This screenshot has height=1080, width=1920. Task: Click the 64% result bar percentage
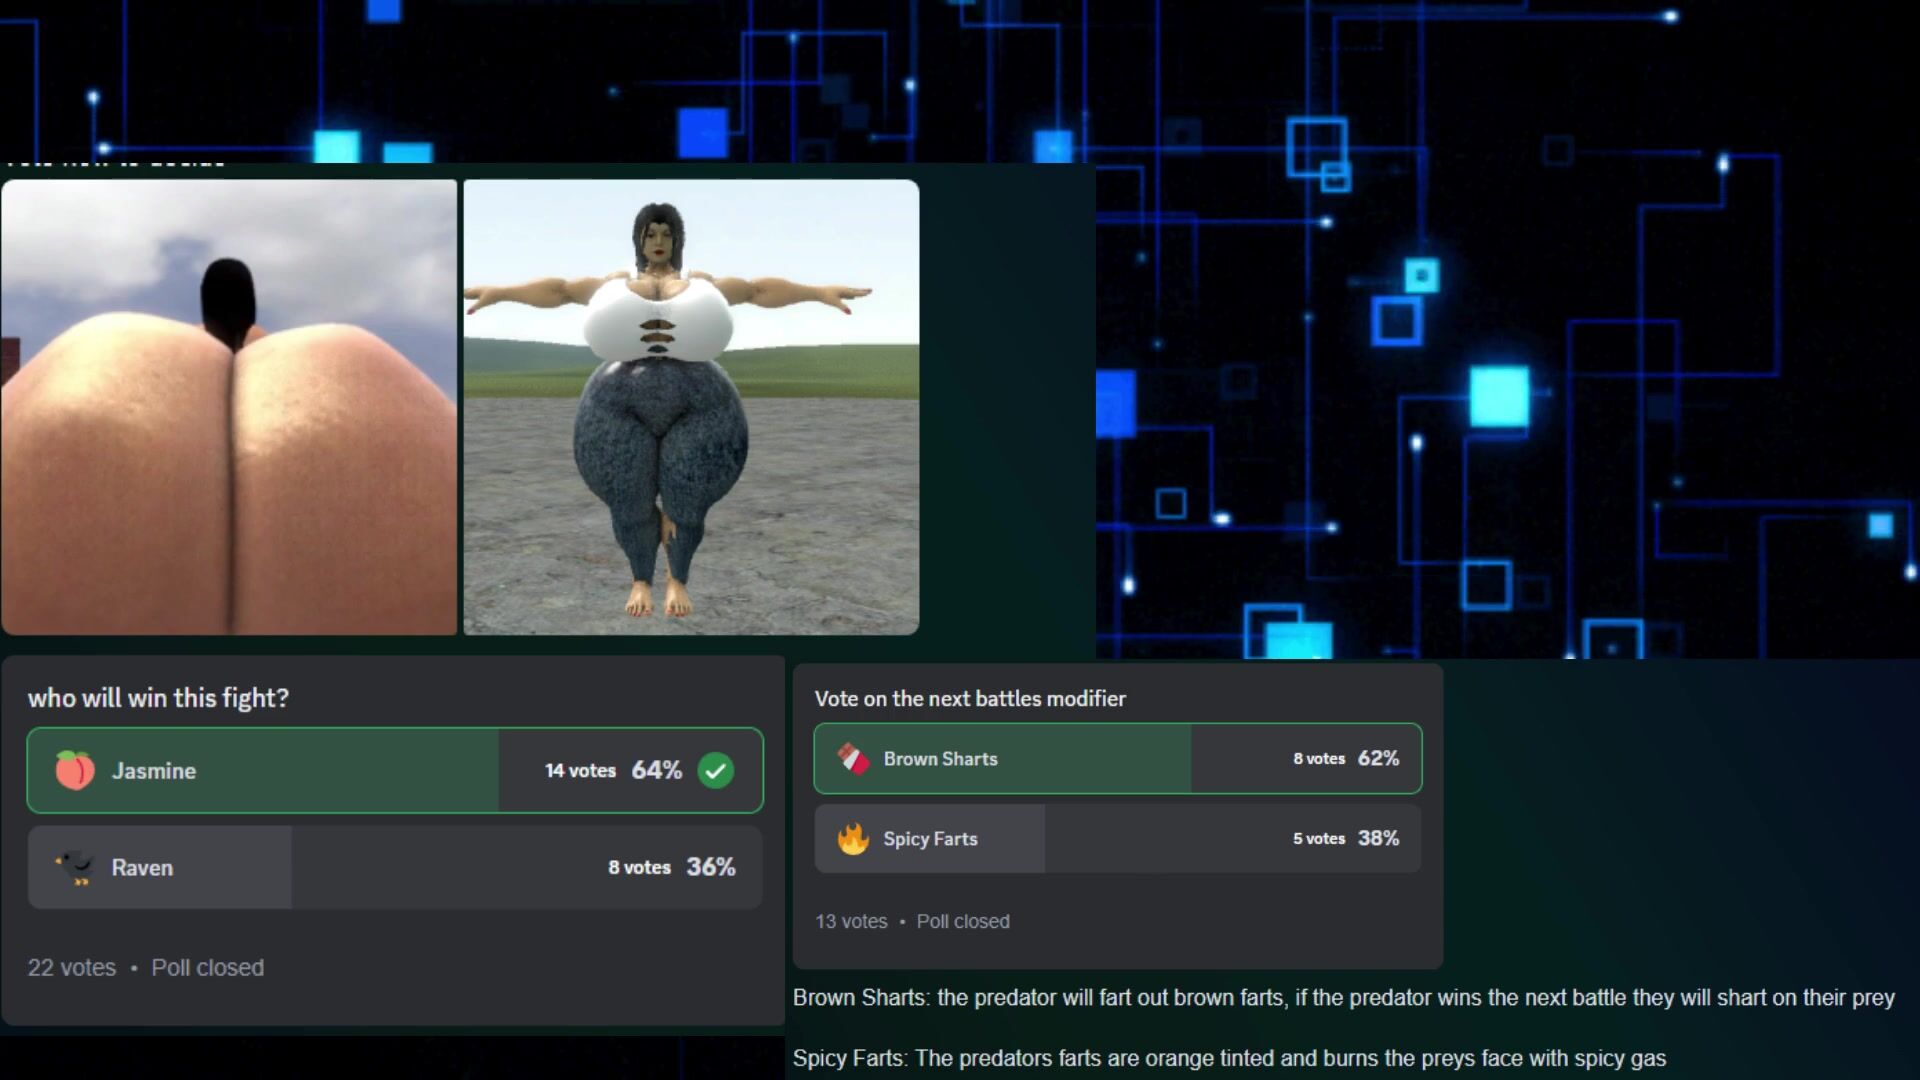point(656,770)
